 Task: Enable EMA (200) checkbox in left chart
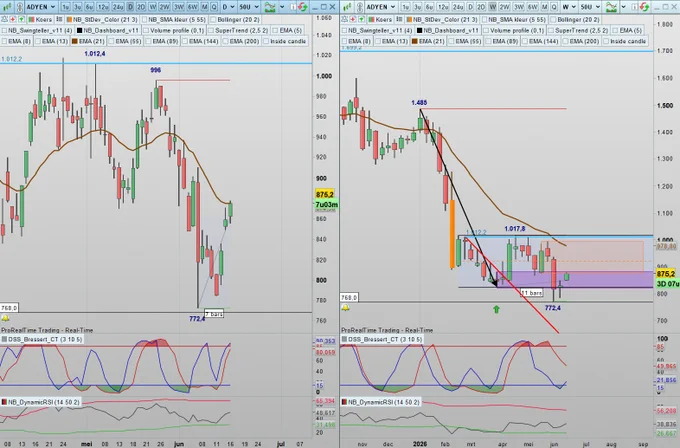(x=226, y=41)
